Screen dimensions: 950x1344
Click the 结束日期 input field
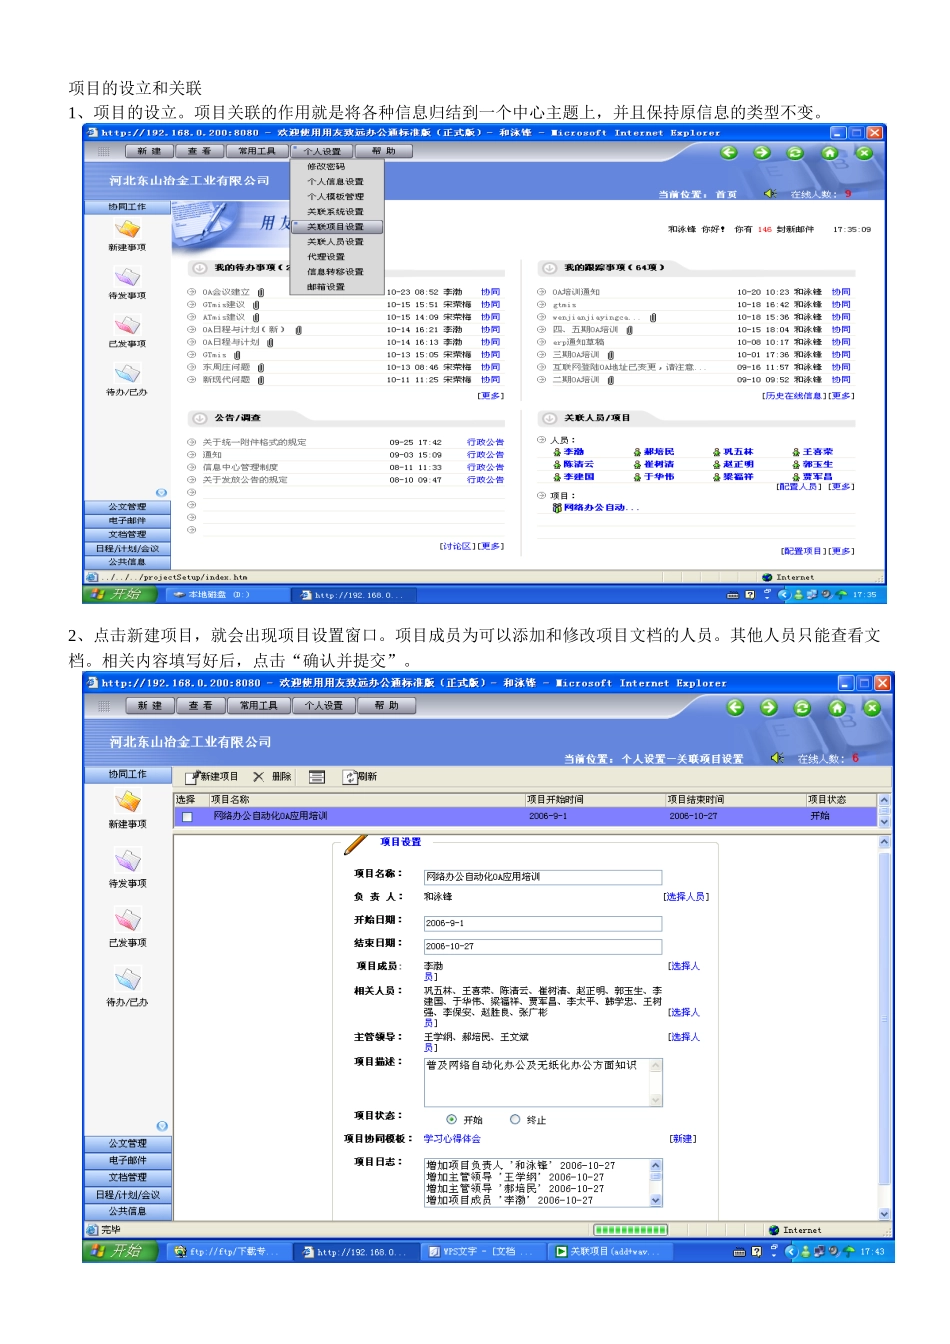tap(543, 946)
